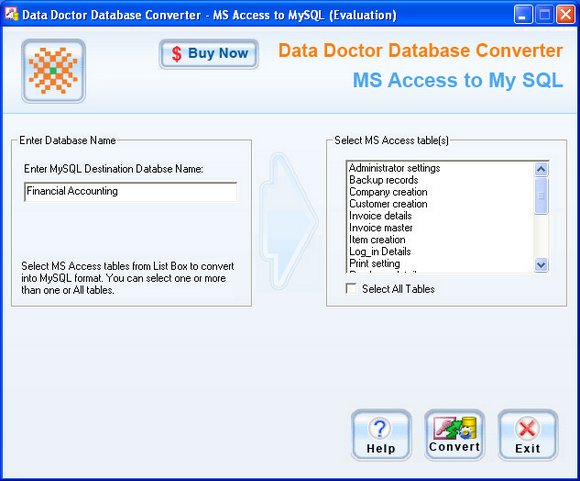
Task: Select the Company creation table
Action: (x=388, y=192)
